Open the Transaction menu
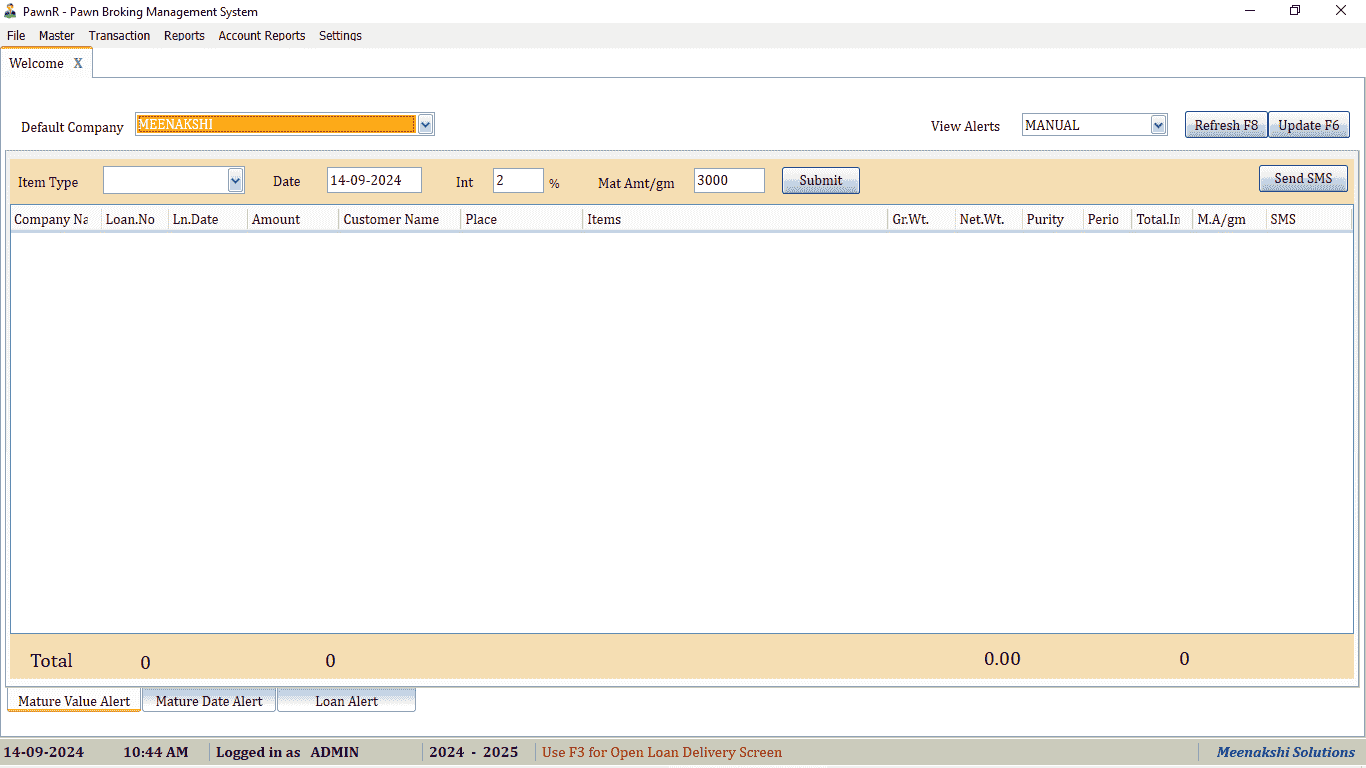The height and width of the screenshot is (768, 1366). point(119,35)
